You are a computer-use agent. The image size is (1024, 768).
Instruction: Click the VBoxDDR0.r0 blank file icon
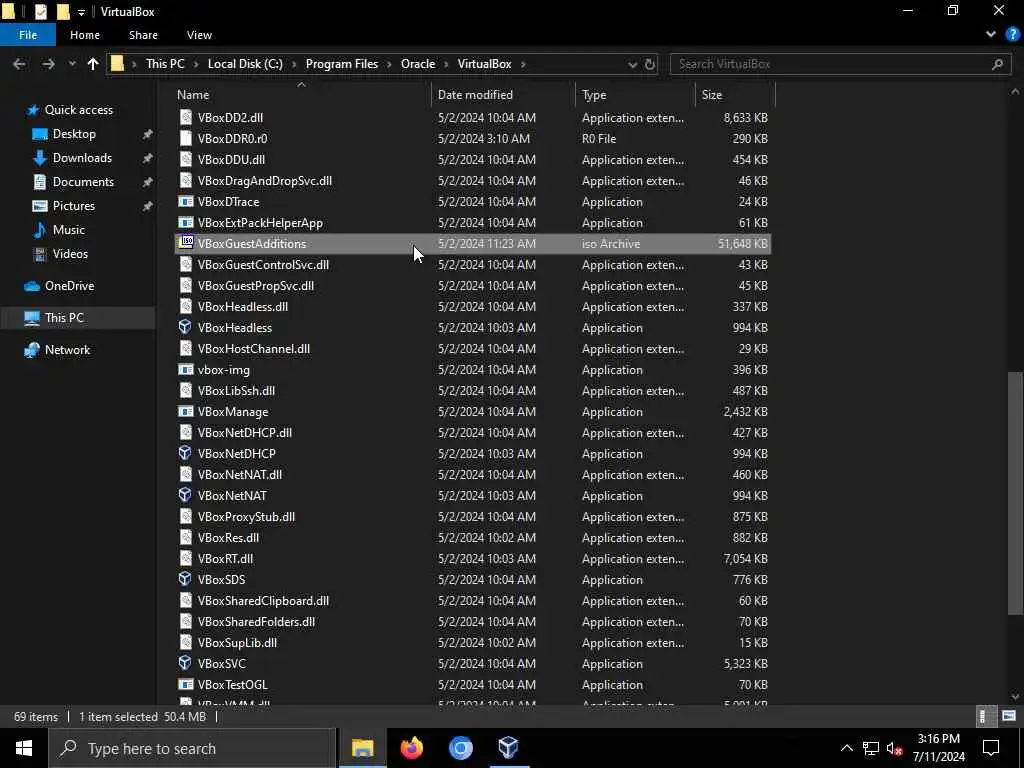186,138
